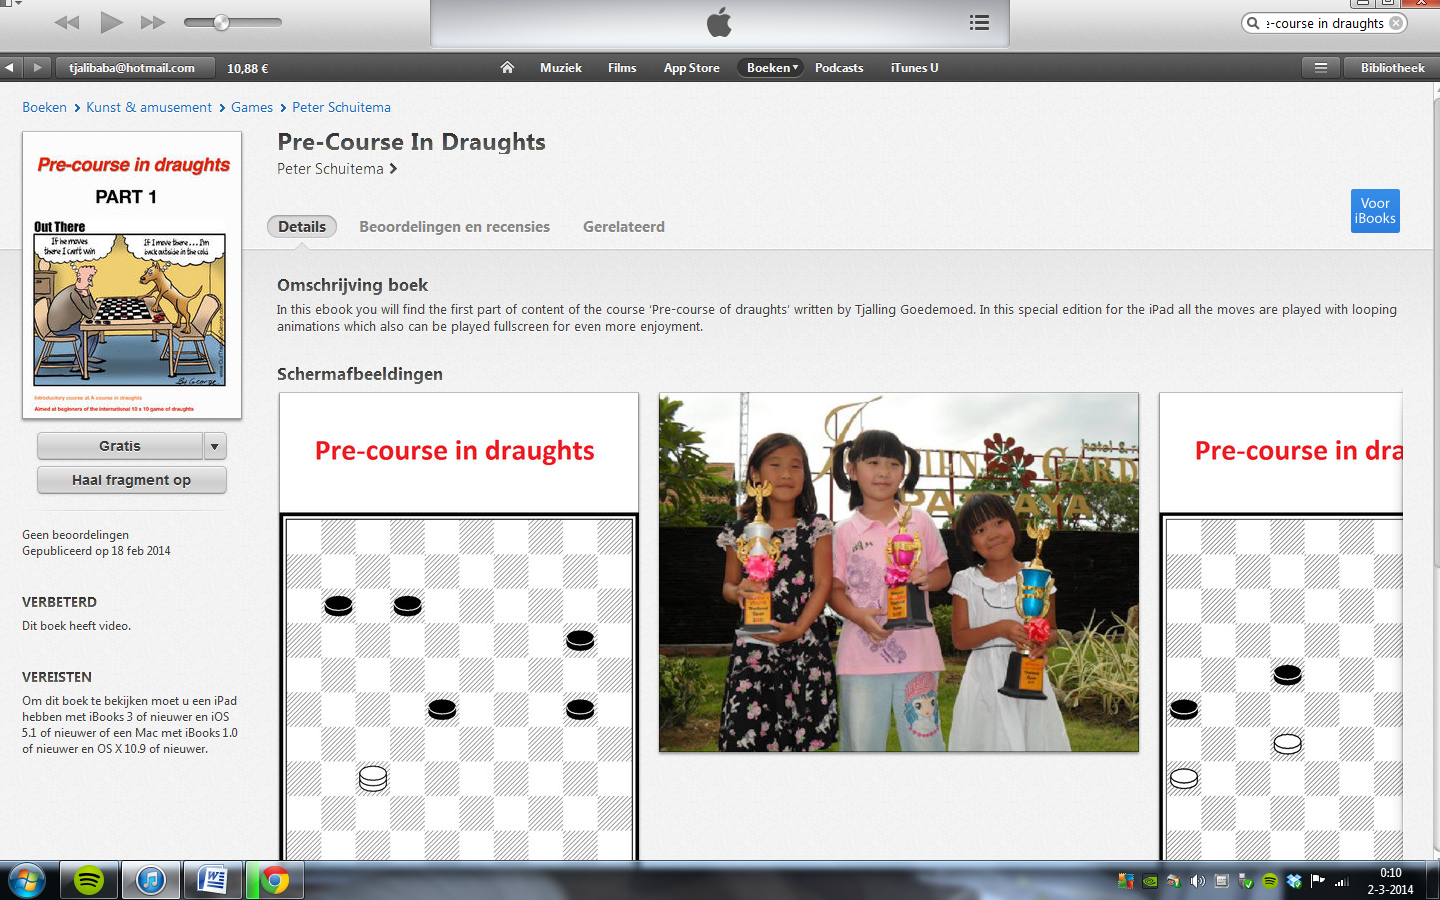Image resolution: width=1440 pixels, height=900 pixels.
Task: Click the back navigation arrow
Action: (x=11, y=67)
